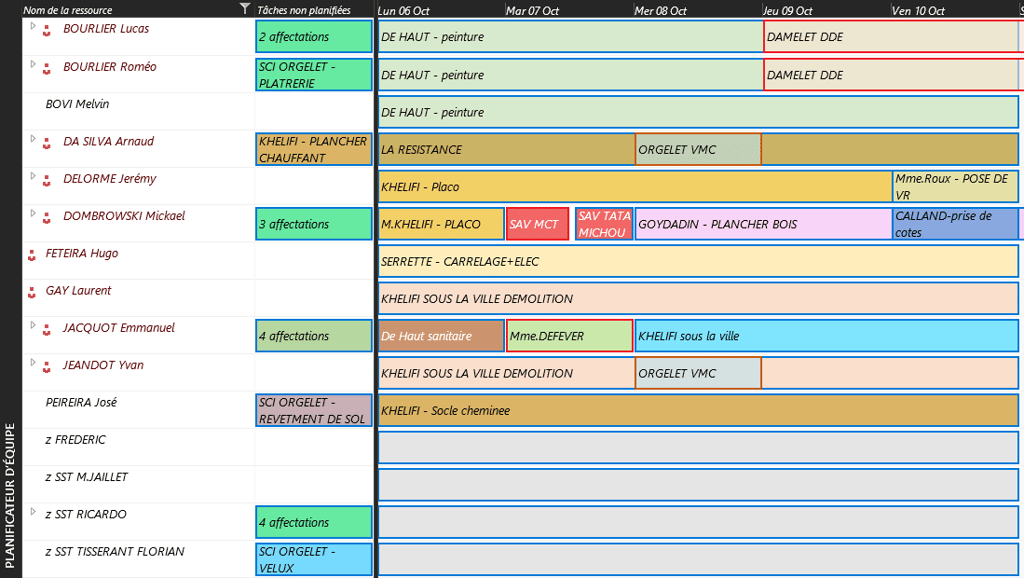Click the red person icon beside BOURLIER Roméo
The image size is (1024, 578).
tap(46, 69)
